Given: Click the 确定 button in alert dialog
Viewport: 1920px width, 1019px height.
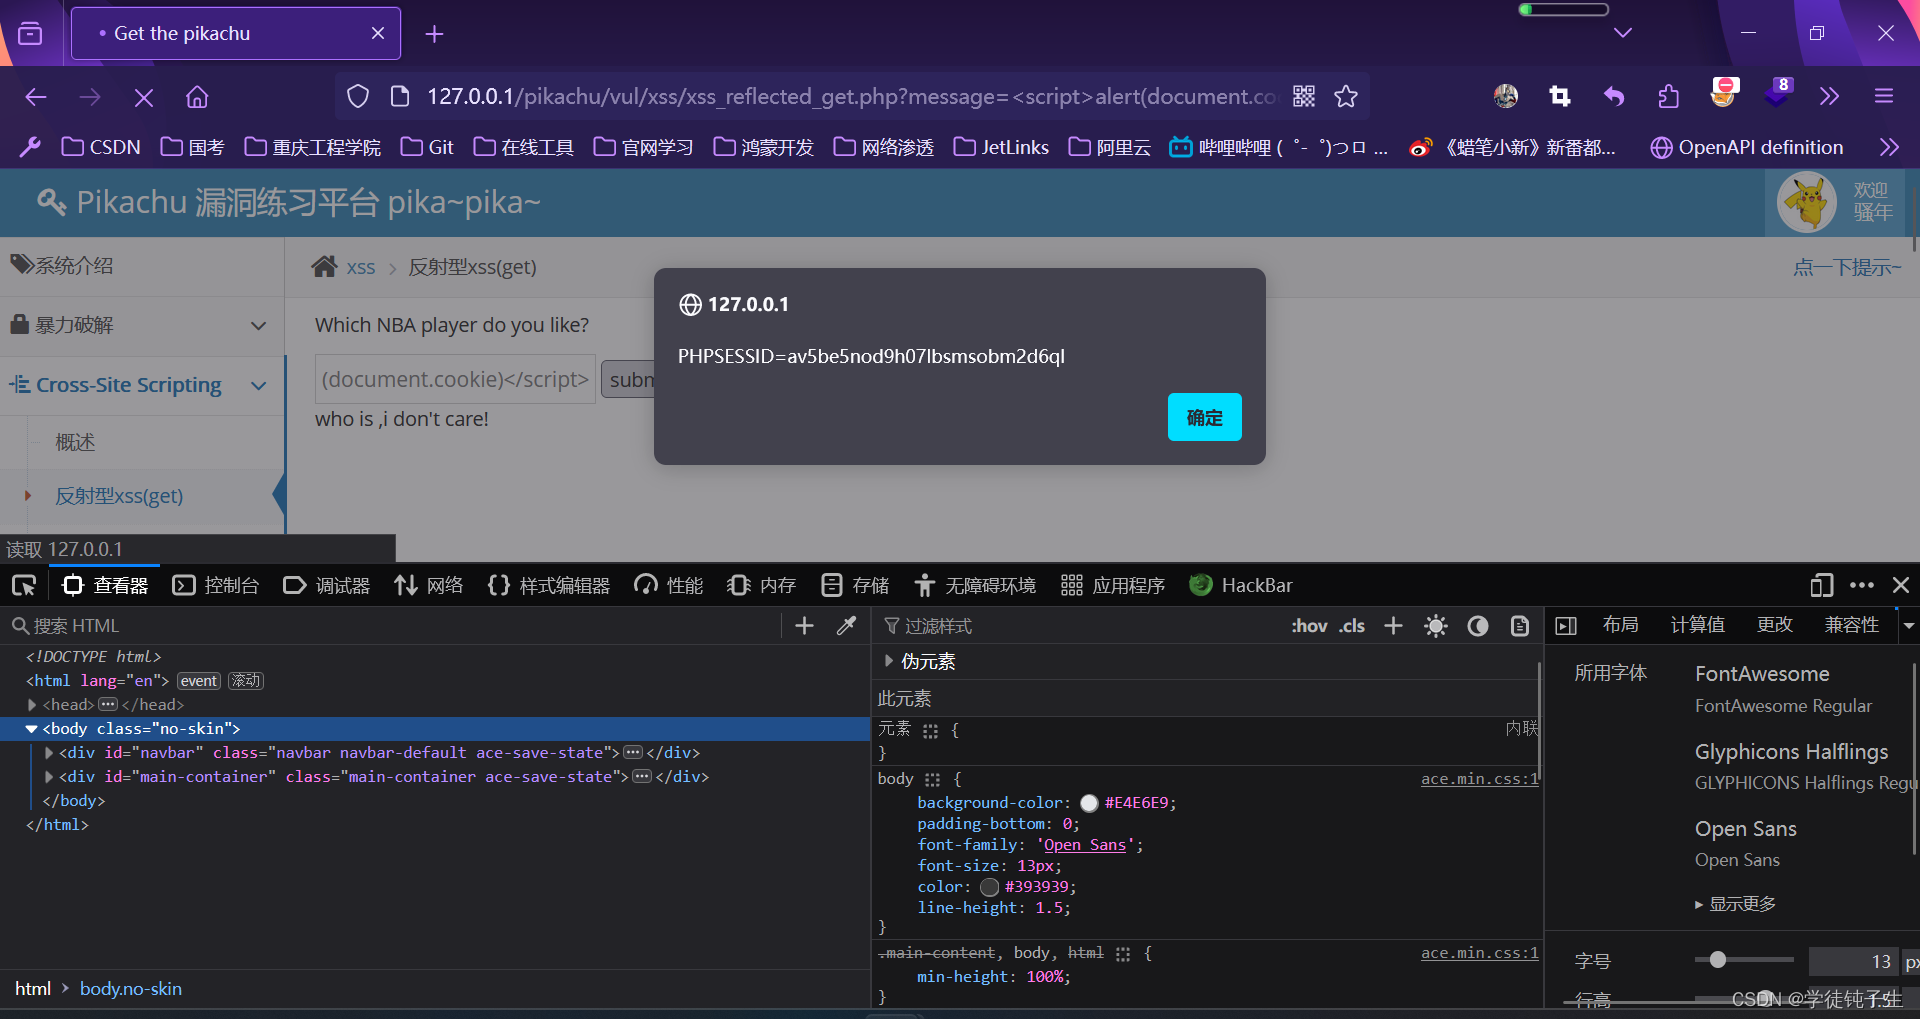Looking at the screenshot, I should click(x=1204, y=417).
